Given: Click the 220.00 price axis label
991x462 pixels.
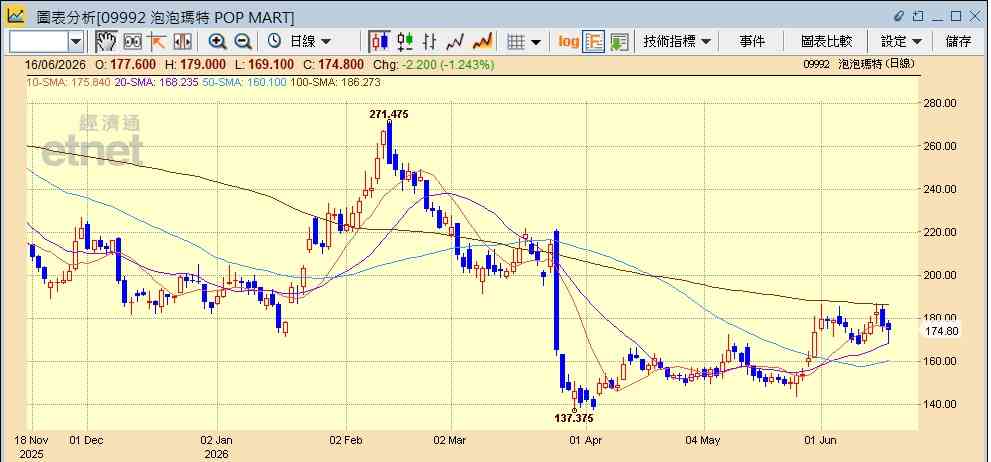Looking at the screenshot, I should (x=941, y=233).
